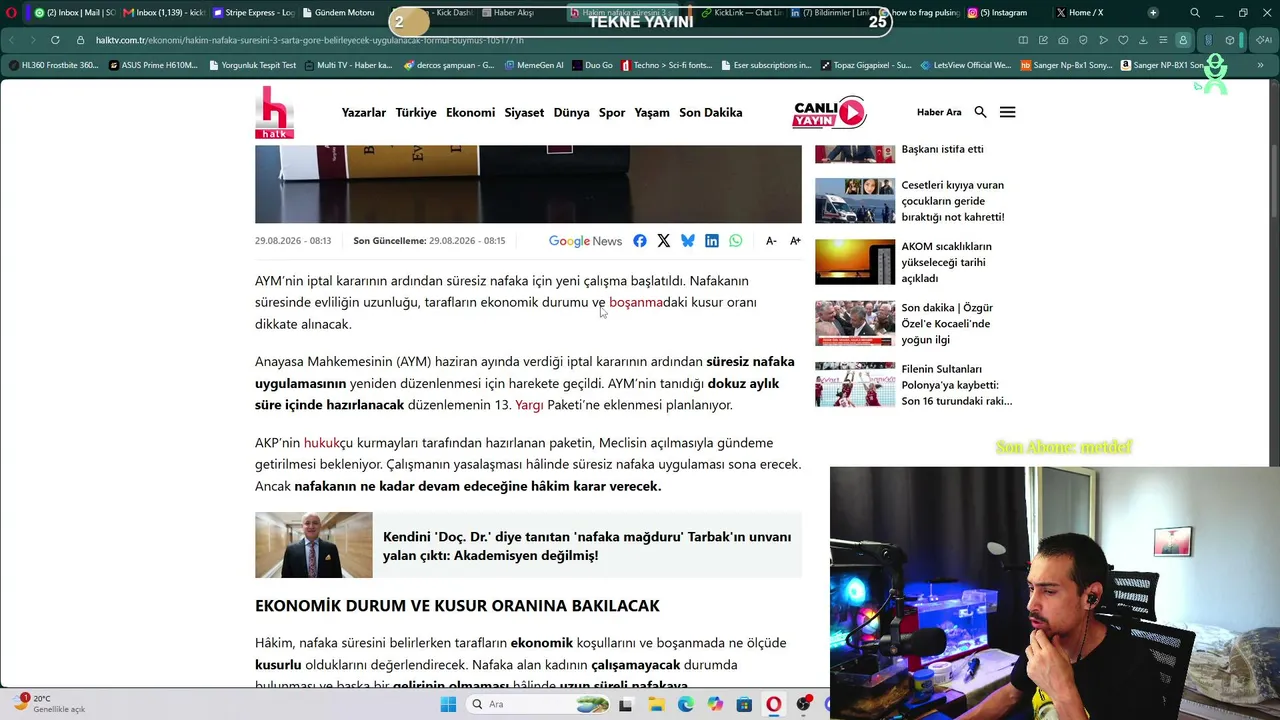
Task: Switch to the Gündem Motoru tab
Action: point(338,13)
